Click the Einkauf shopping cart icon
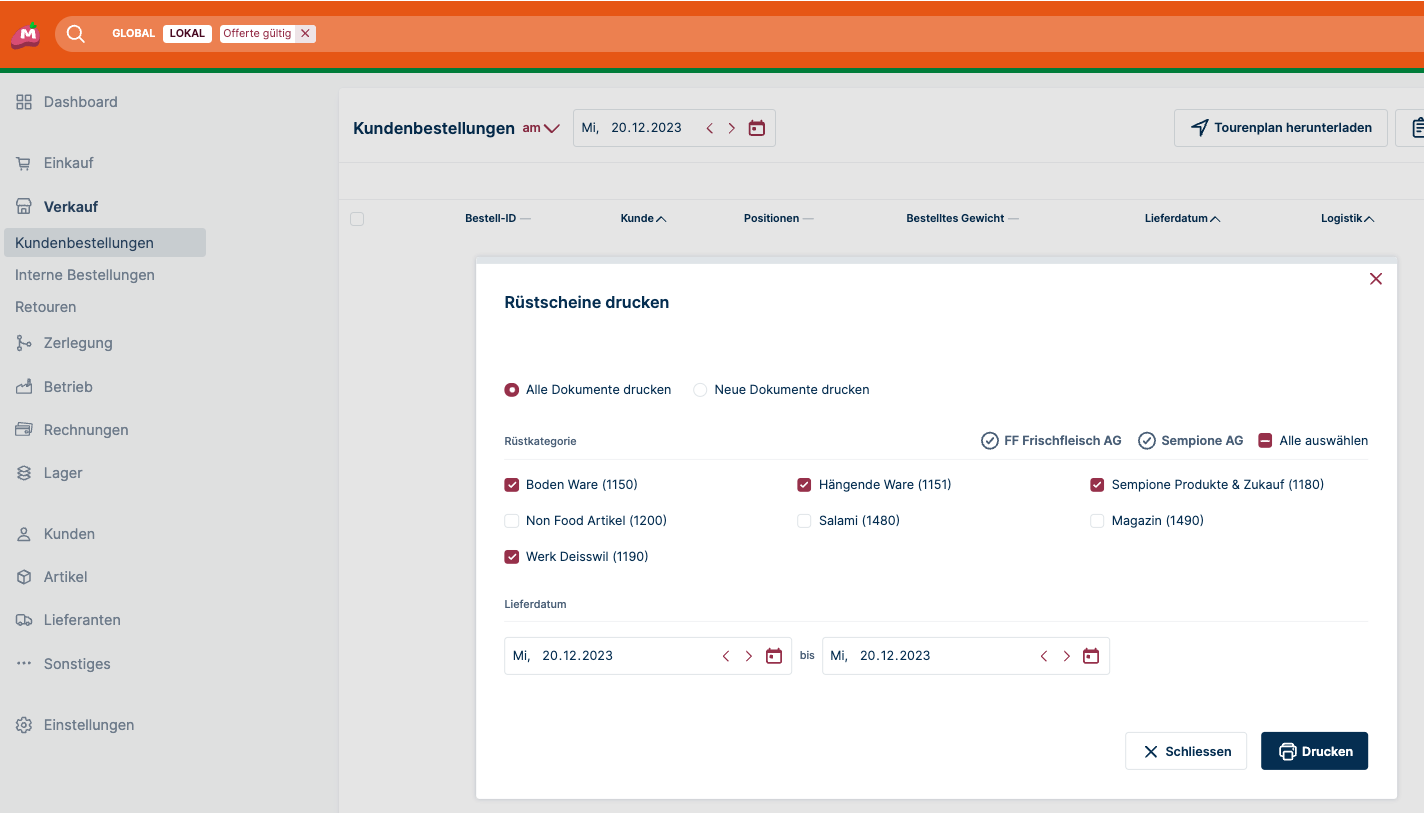1424x813 pixels. tap(24, 163)
